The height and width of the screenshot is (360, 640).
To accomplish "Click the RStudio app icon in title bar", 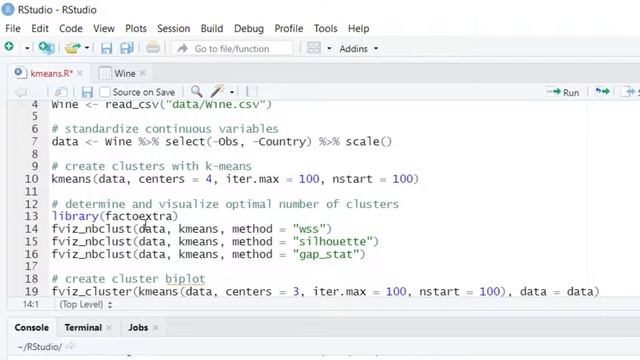I will (8, 9).
